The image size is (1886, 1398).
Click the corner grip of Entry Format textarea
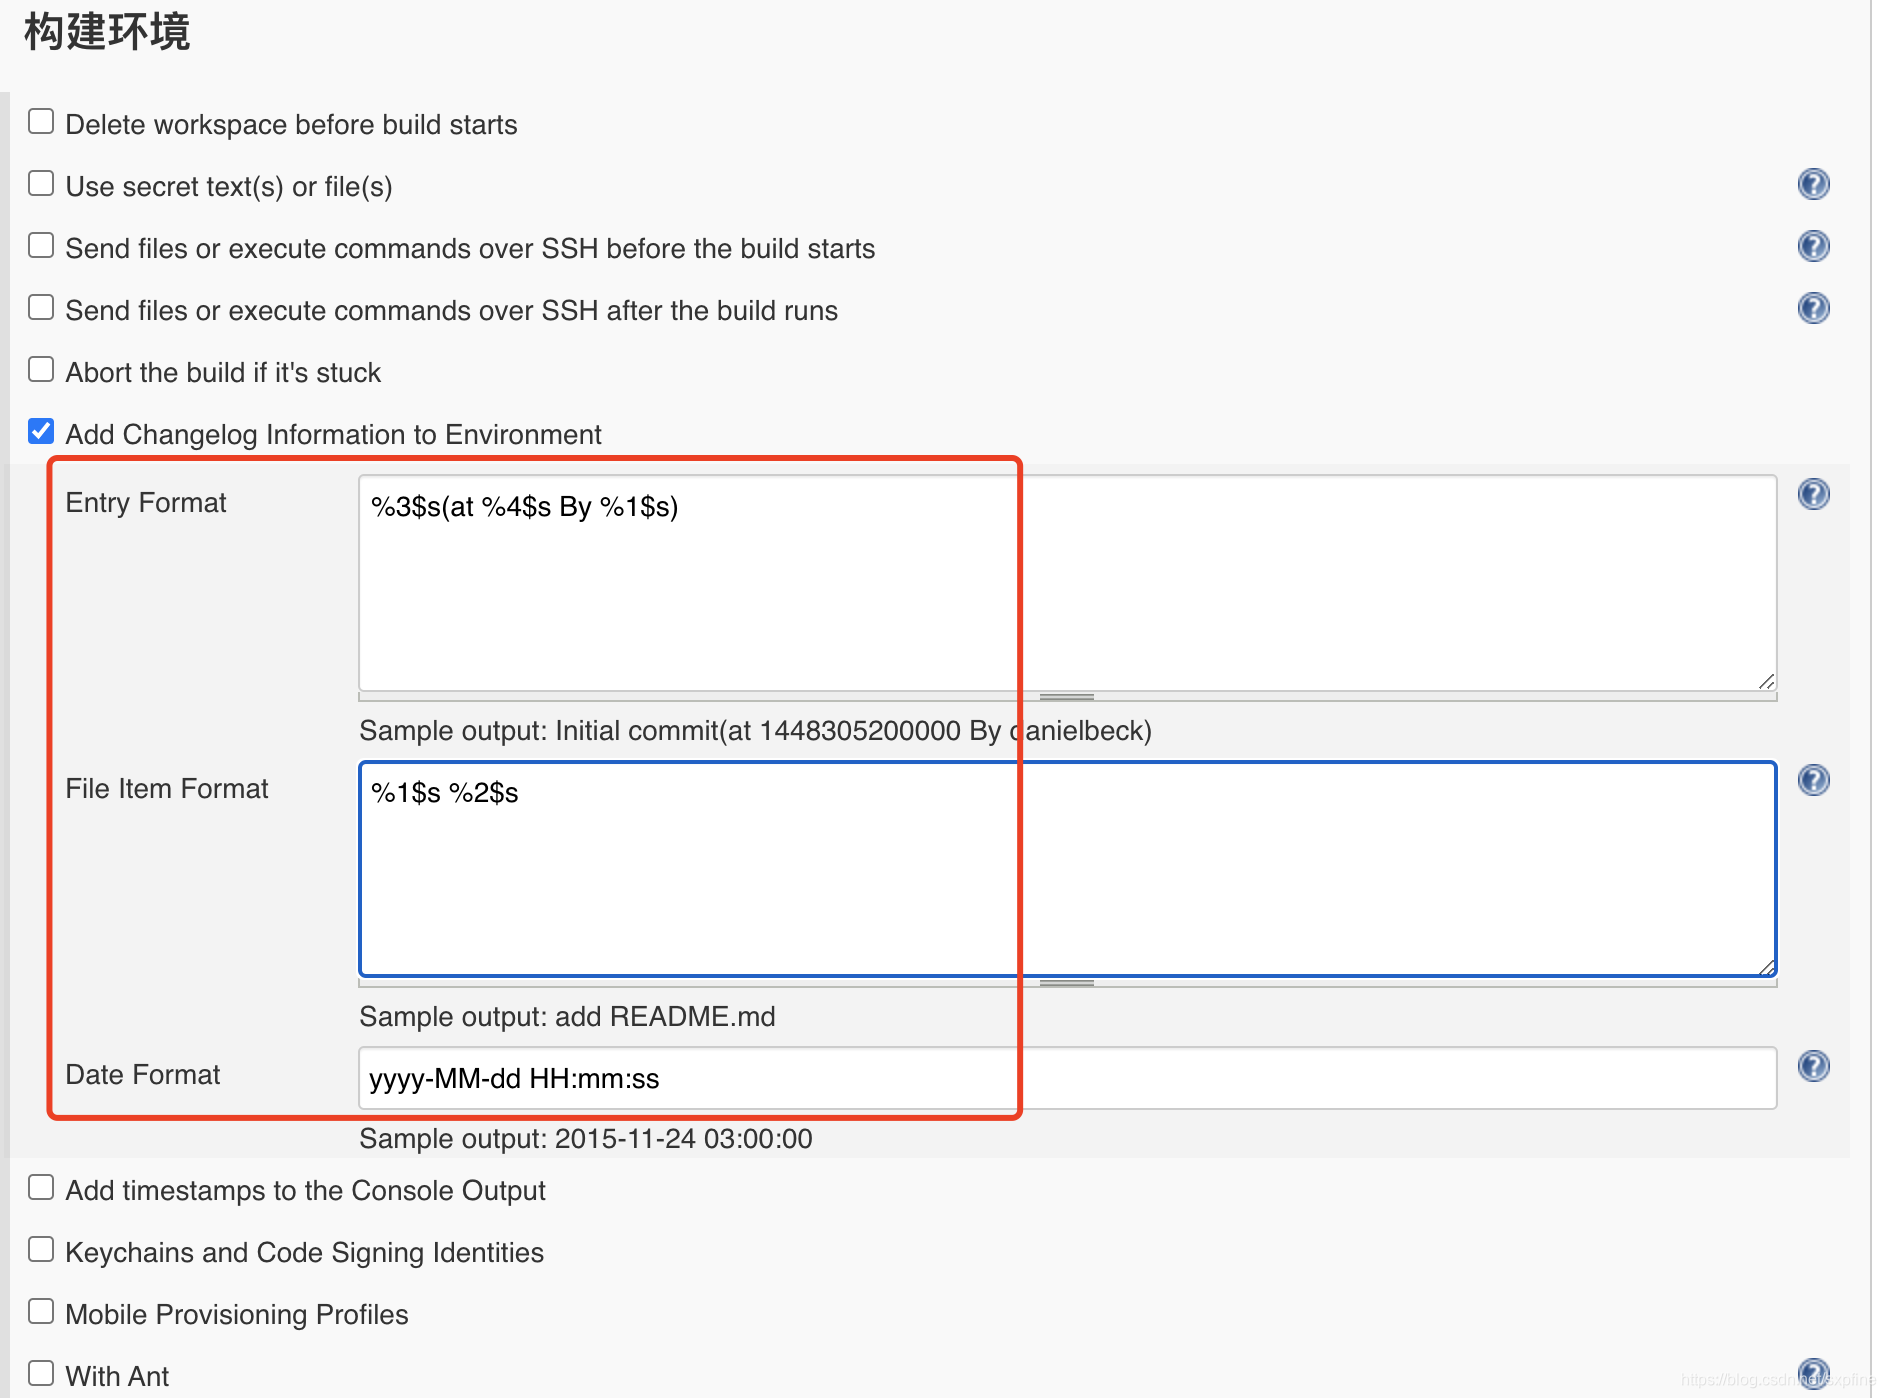[1766, 681]
